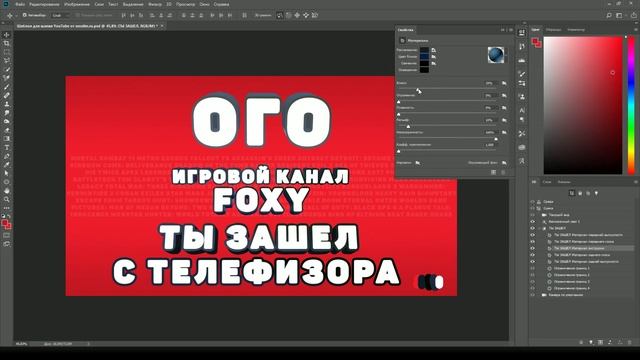Select the Zoom tool magnifier
640x360 pixels.
[7, 199]
